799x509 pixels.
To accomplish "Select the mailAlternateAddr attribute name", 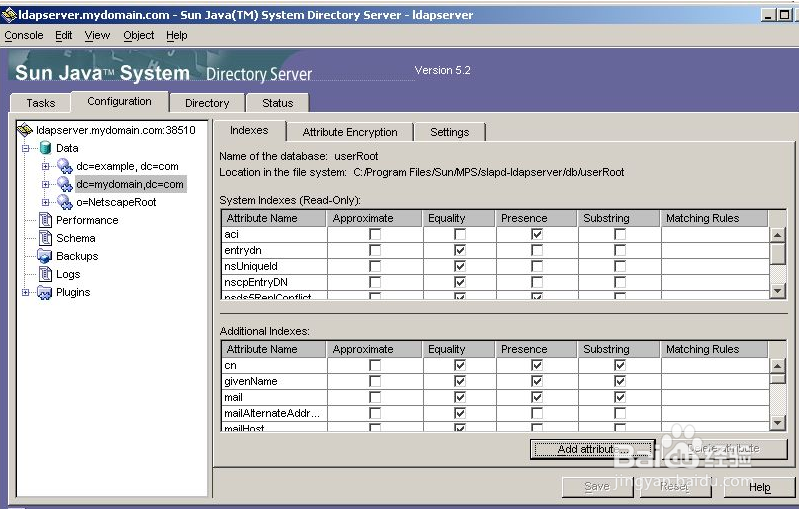I will 272,413.
